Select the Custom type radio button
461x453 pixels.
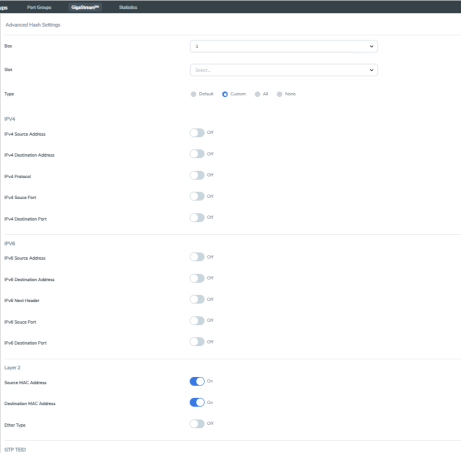click(225, 94)
